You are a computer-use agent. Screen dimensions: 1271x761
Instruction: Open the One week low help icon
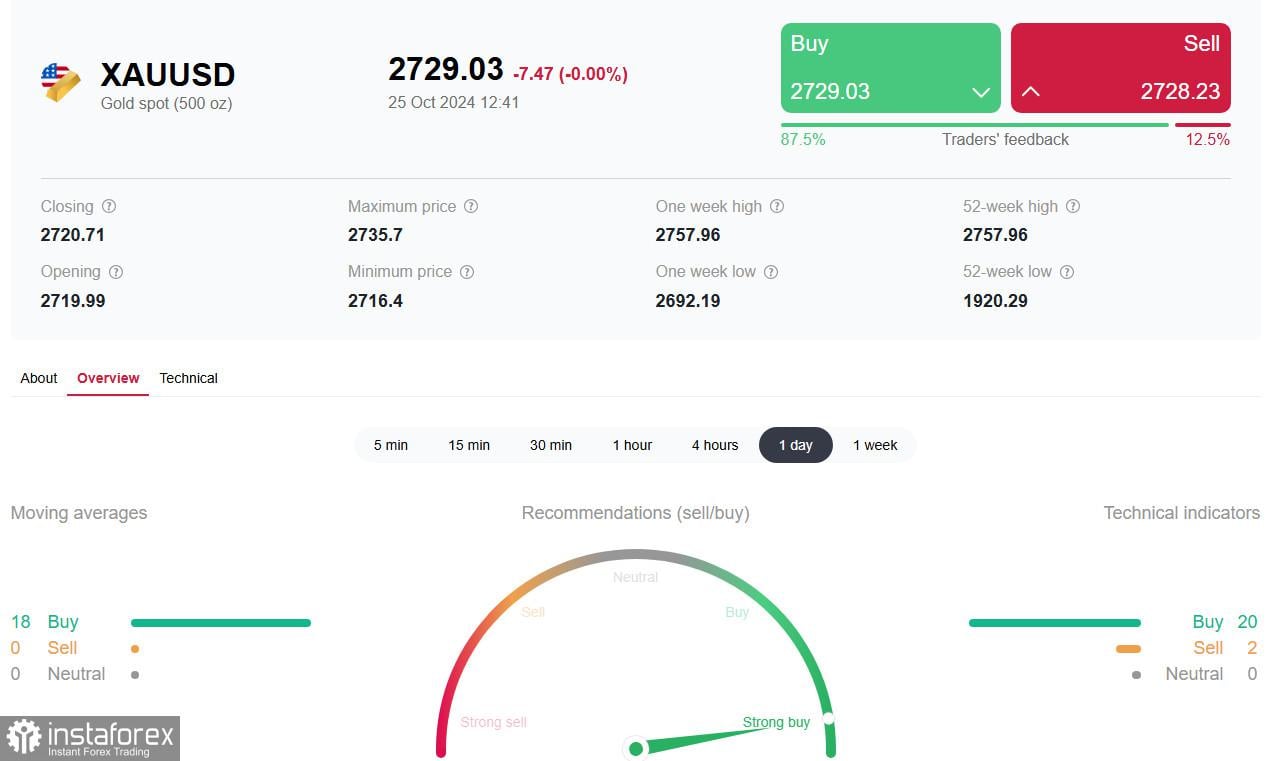point(771,271)
